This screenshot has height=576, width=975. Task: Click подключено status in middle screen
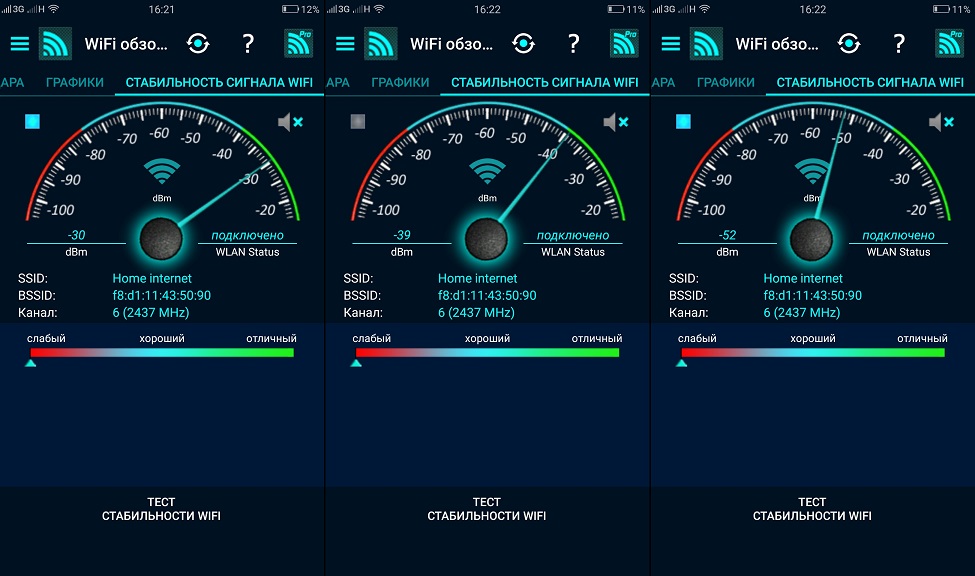coord(573,235)
